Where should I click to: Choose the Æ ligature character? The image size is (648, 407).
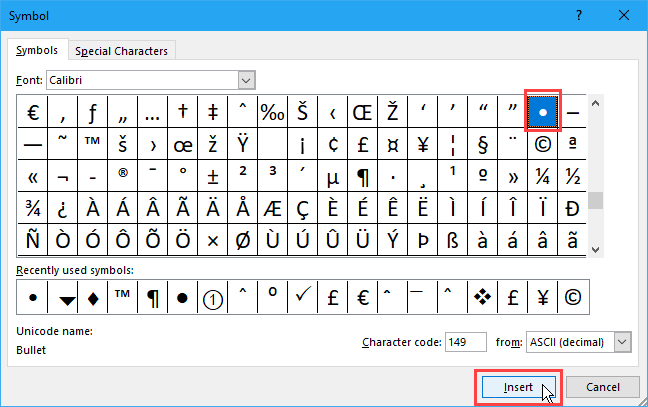coord(272,208)
